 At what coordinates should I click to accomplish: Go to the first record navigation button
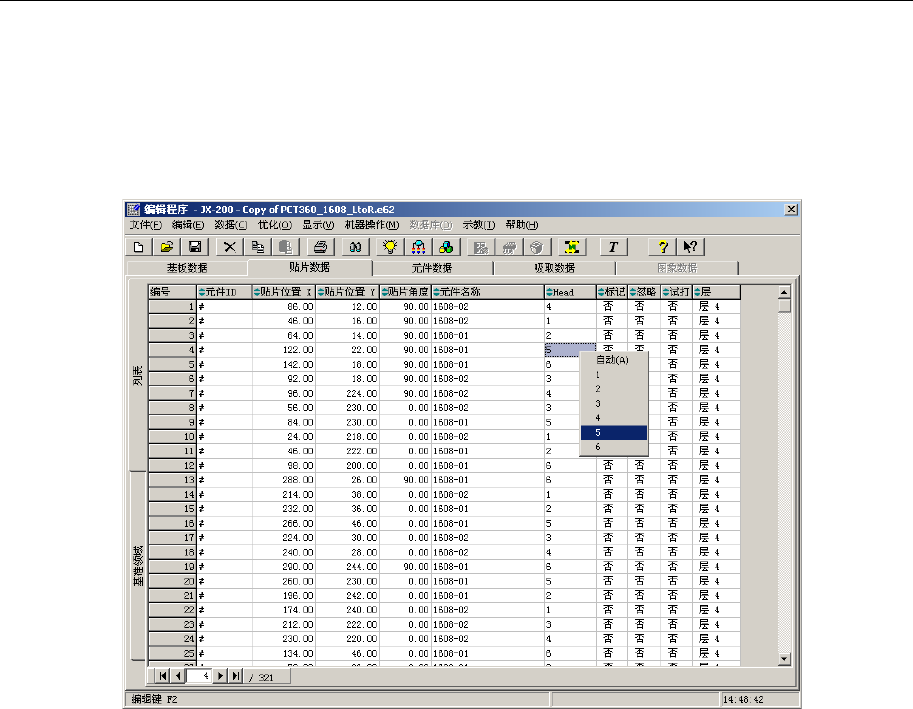(163, 676)
